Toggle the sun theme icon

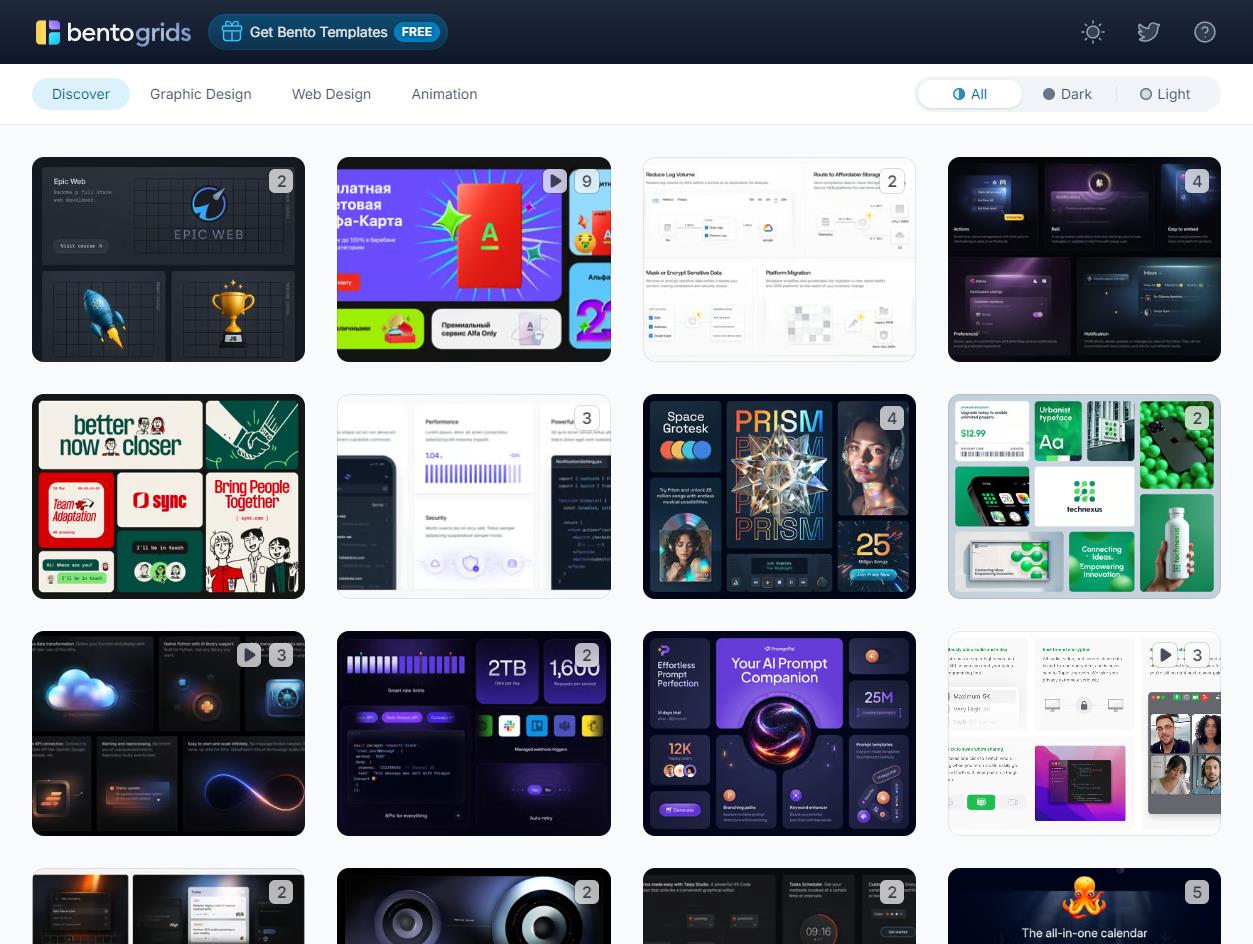[x=1093, y=32]
